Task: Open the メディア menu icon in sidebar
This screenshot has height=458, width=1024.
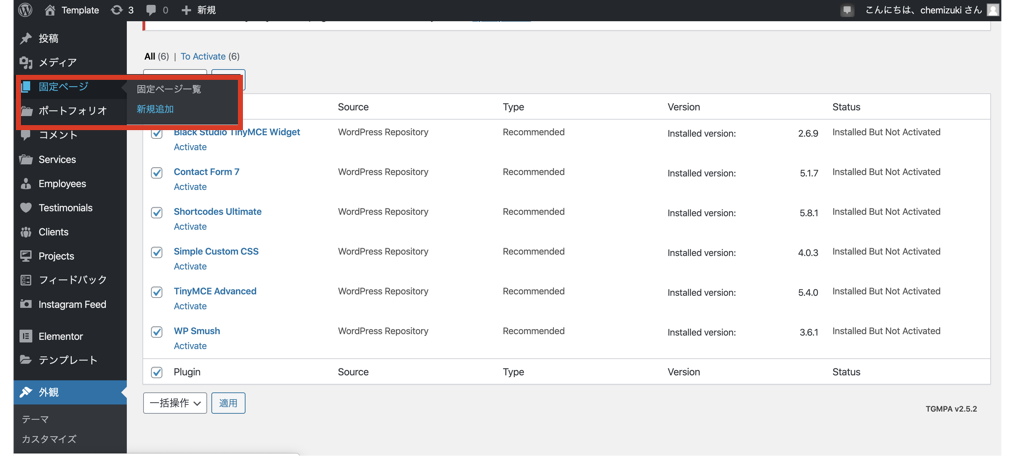Action: pyautogui.click(x=26, y=63)
